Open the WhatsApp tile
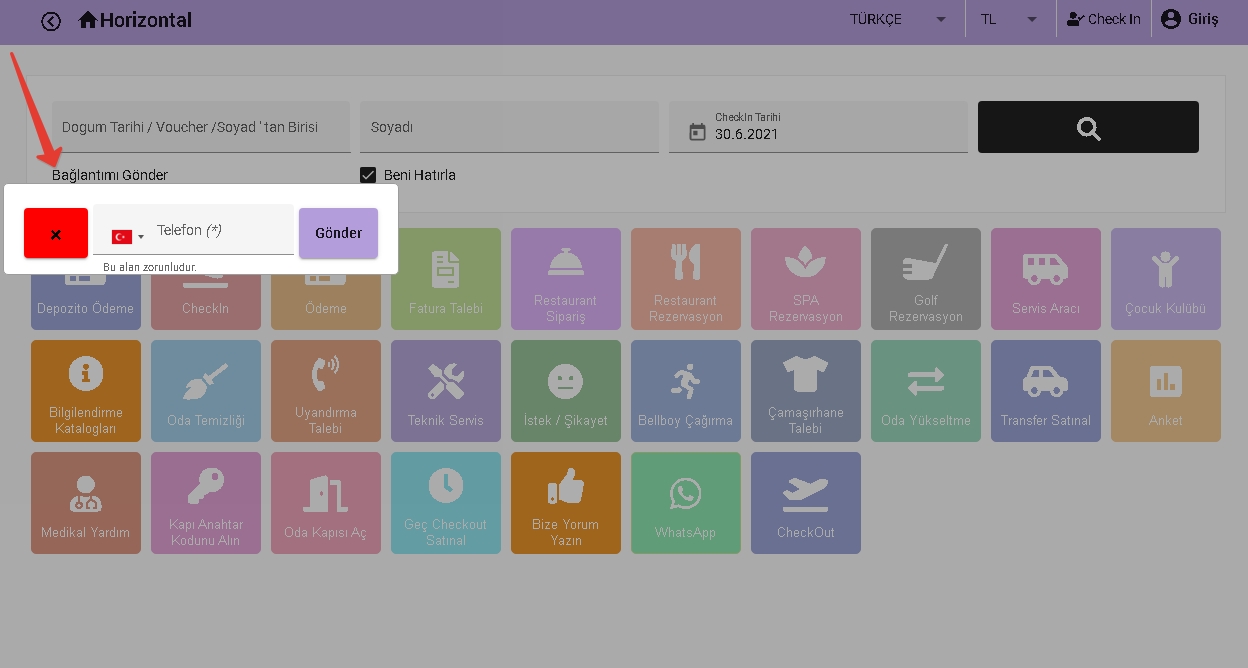The width and height of the screenshot is (1248, 668). pyautogui.click(x=685, y=502)
